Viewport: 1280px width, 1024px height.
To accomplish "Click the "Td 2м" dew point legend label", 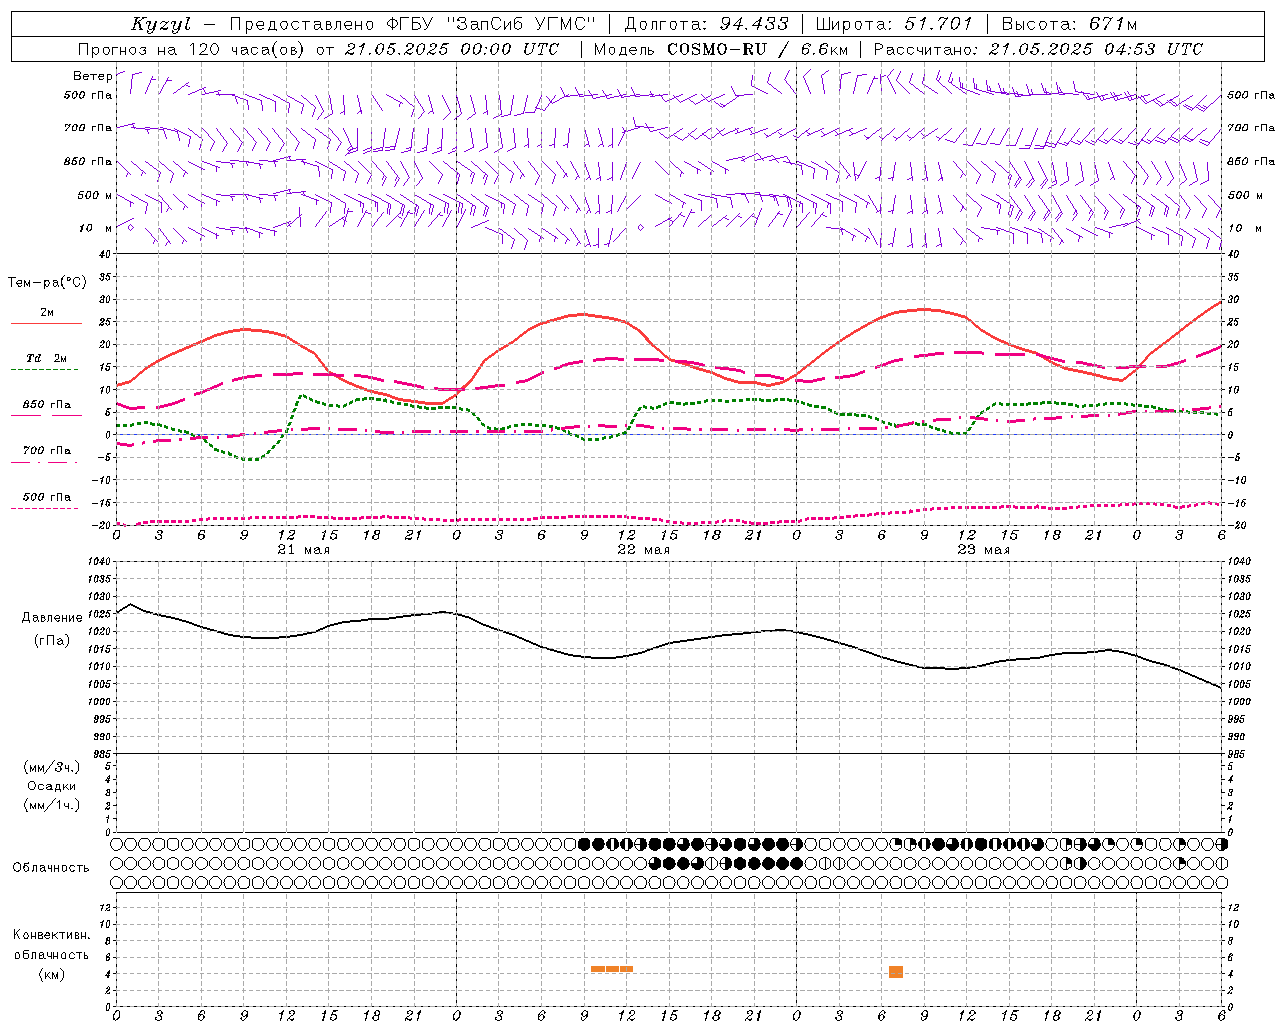I will click(x=47, y=358).
